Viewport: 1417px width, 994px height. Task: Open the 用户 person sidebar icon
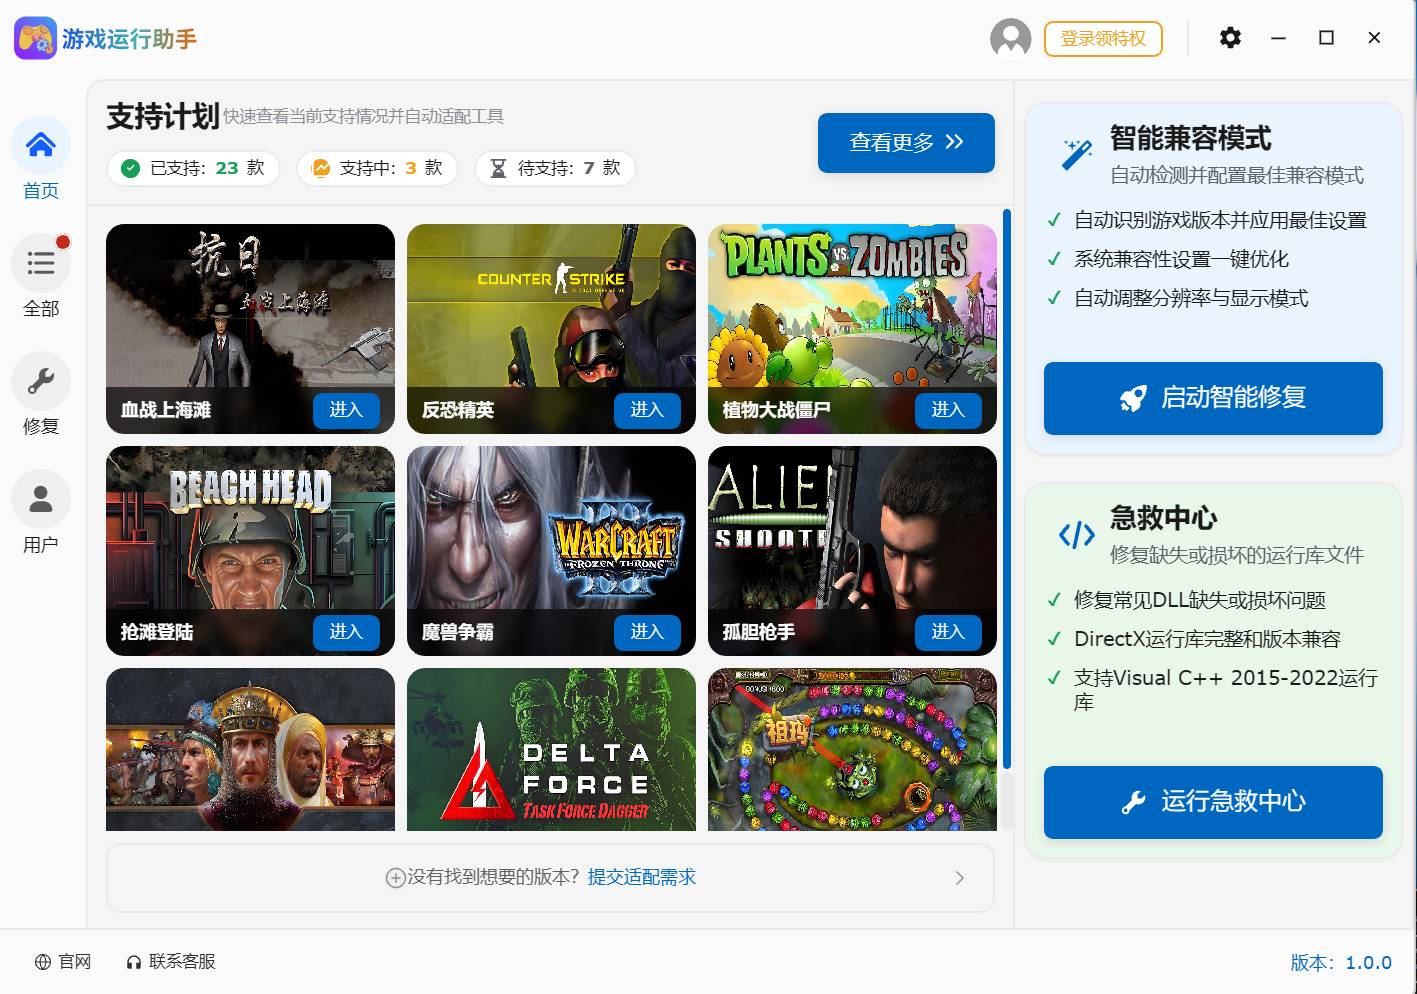[41, 499]
